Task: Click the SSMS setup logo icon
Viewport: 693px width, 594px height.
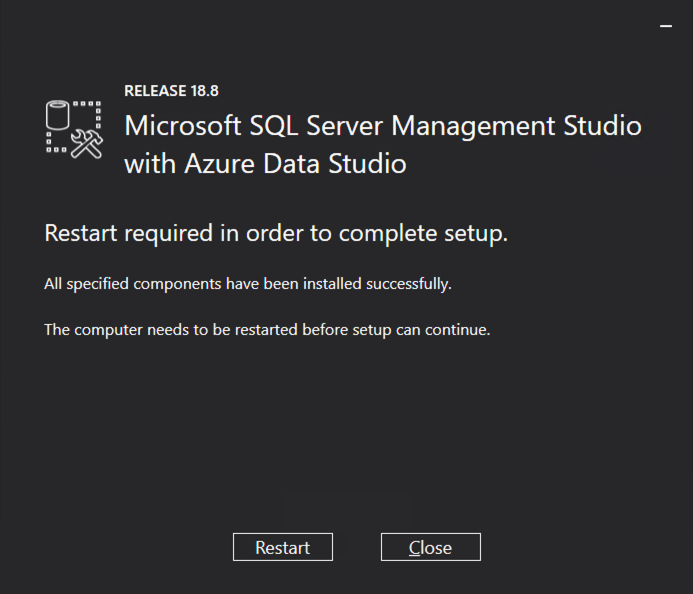Action: [x=75, y=129]
